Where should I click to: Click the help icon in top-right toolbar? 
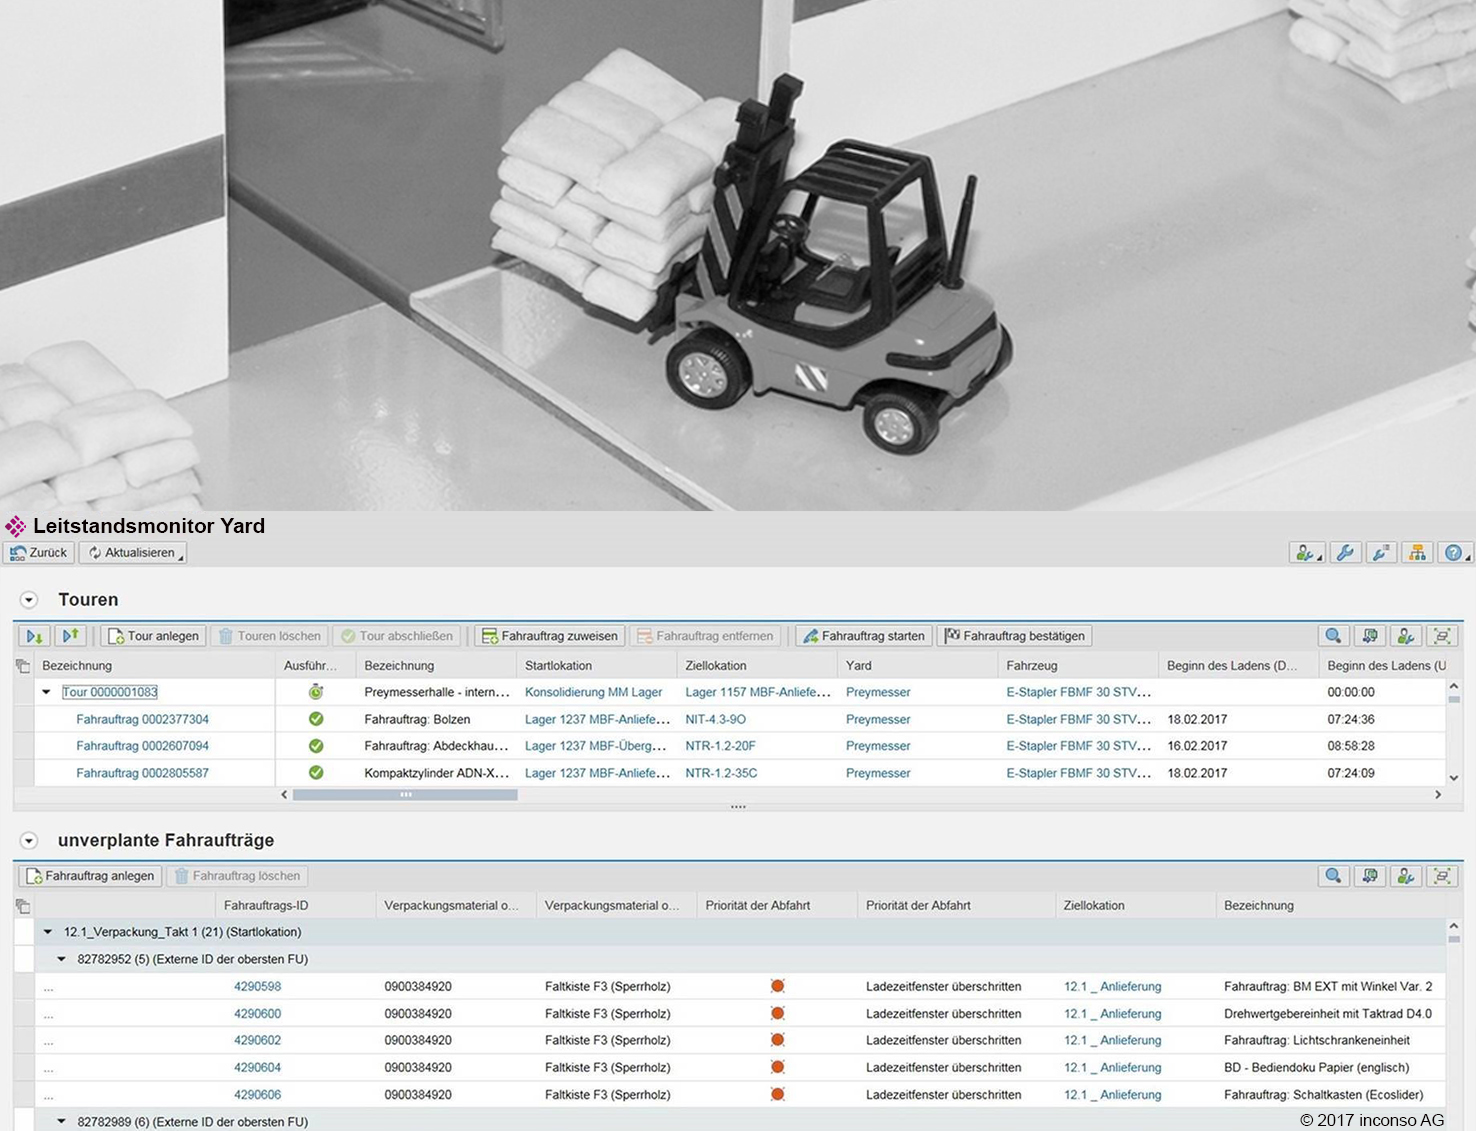click(1453, 553)
